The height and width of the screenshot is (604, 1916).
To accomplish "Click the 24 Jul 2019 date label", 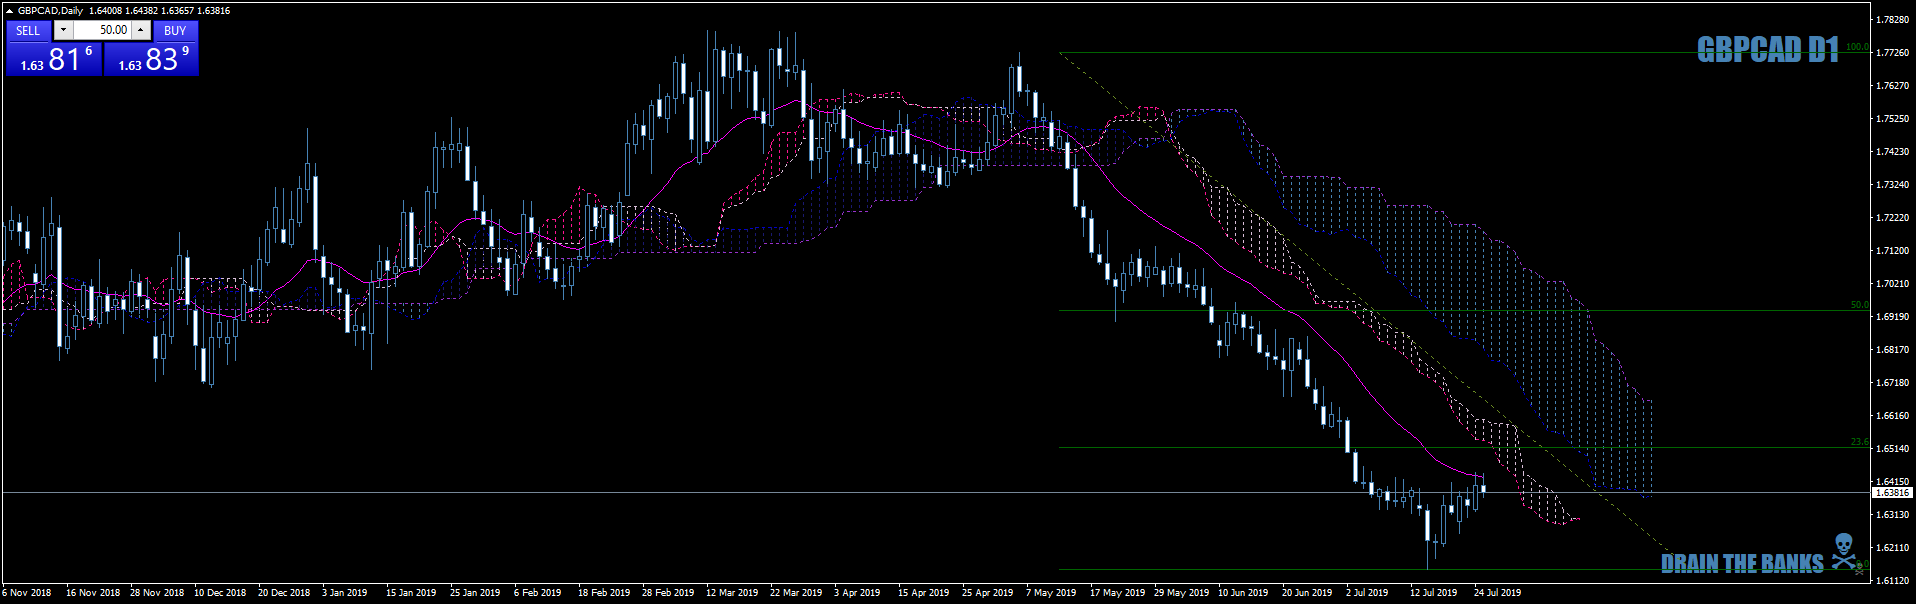I will [x=1498, y=593].
